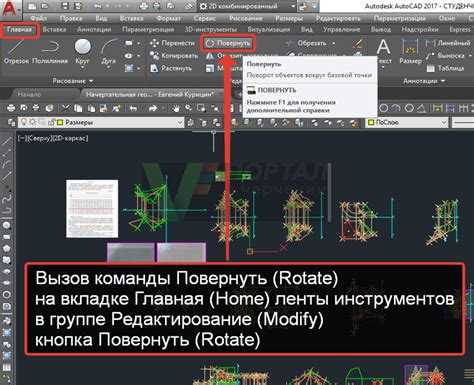Image resolution: width=474 pixels, height=385 pixels.
Task: Click the undo arrow in standard toolbar
Action: pos(133,108)
